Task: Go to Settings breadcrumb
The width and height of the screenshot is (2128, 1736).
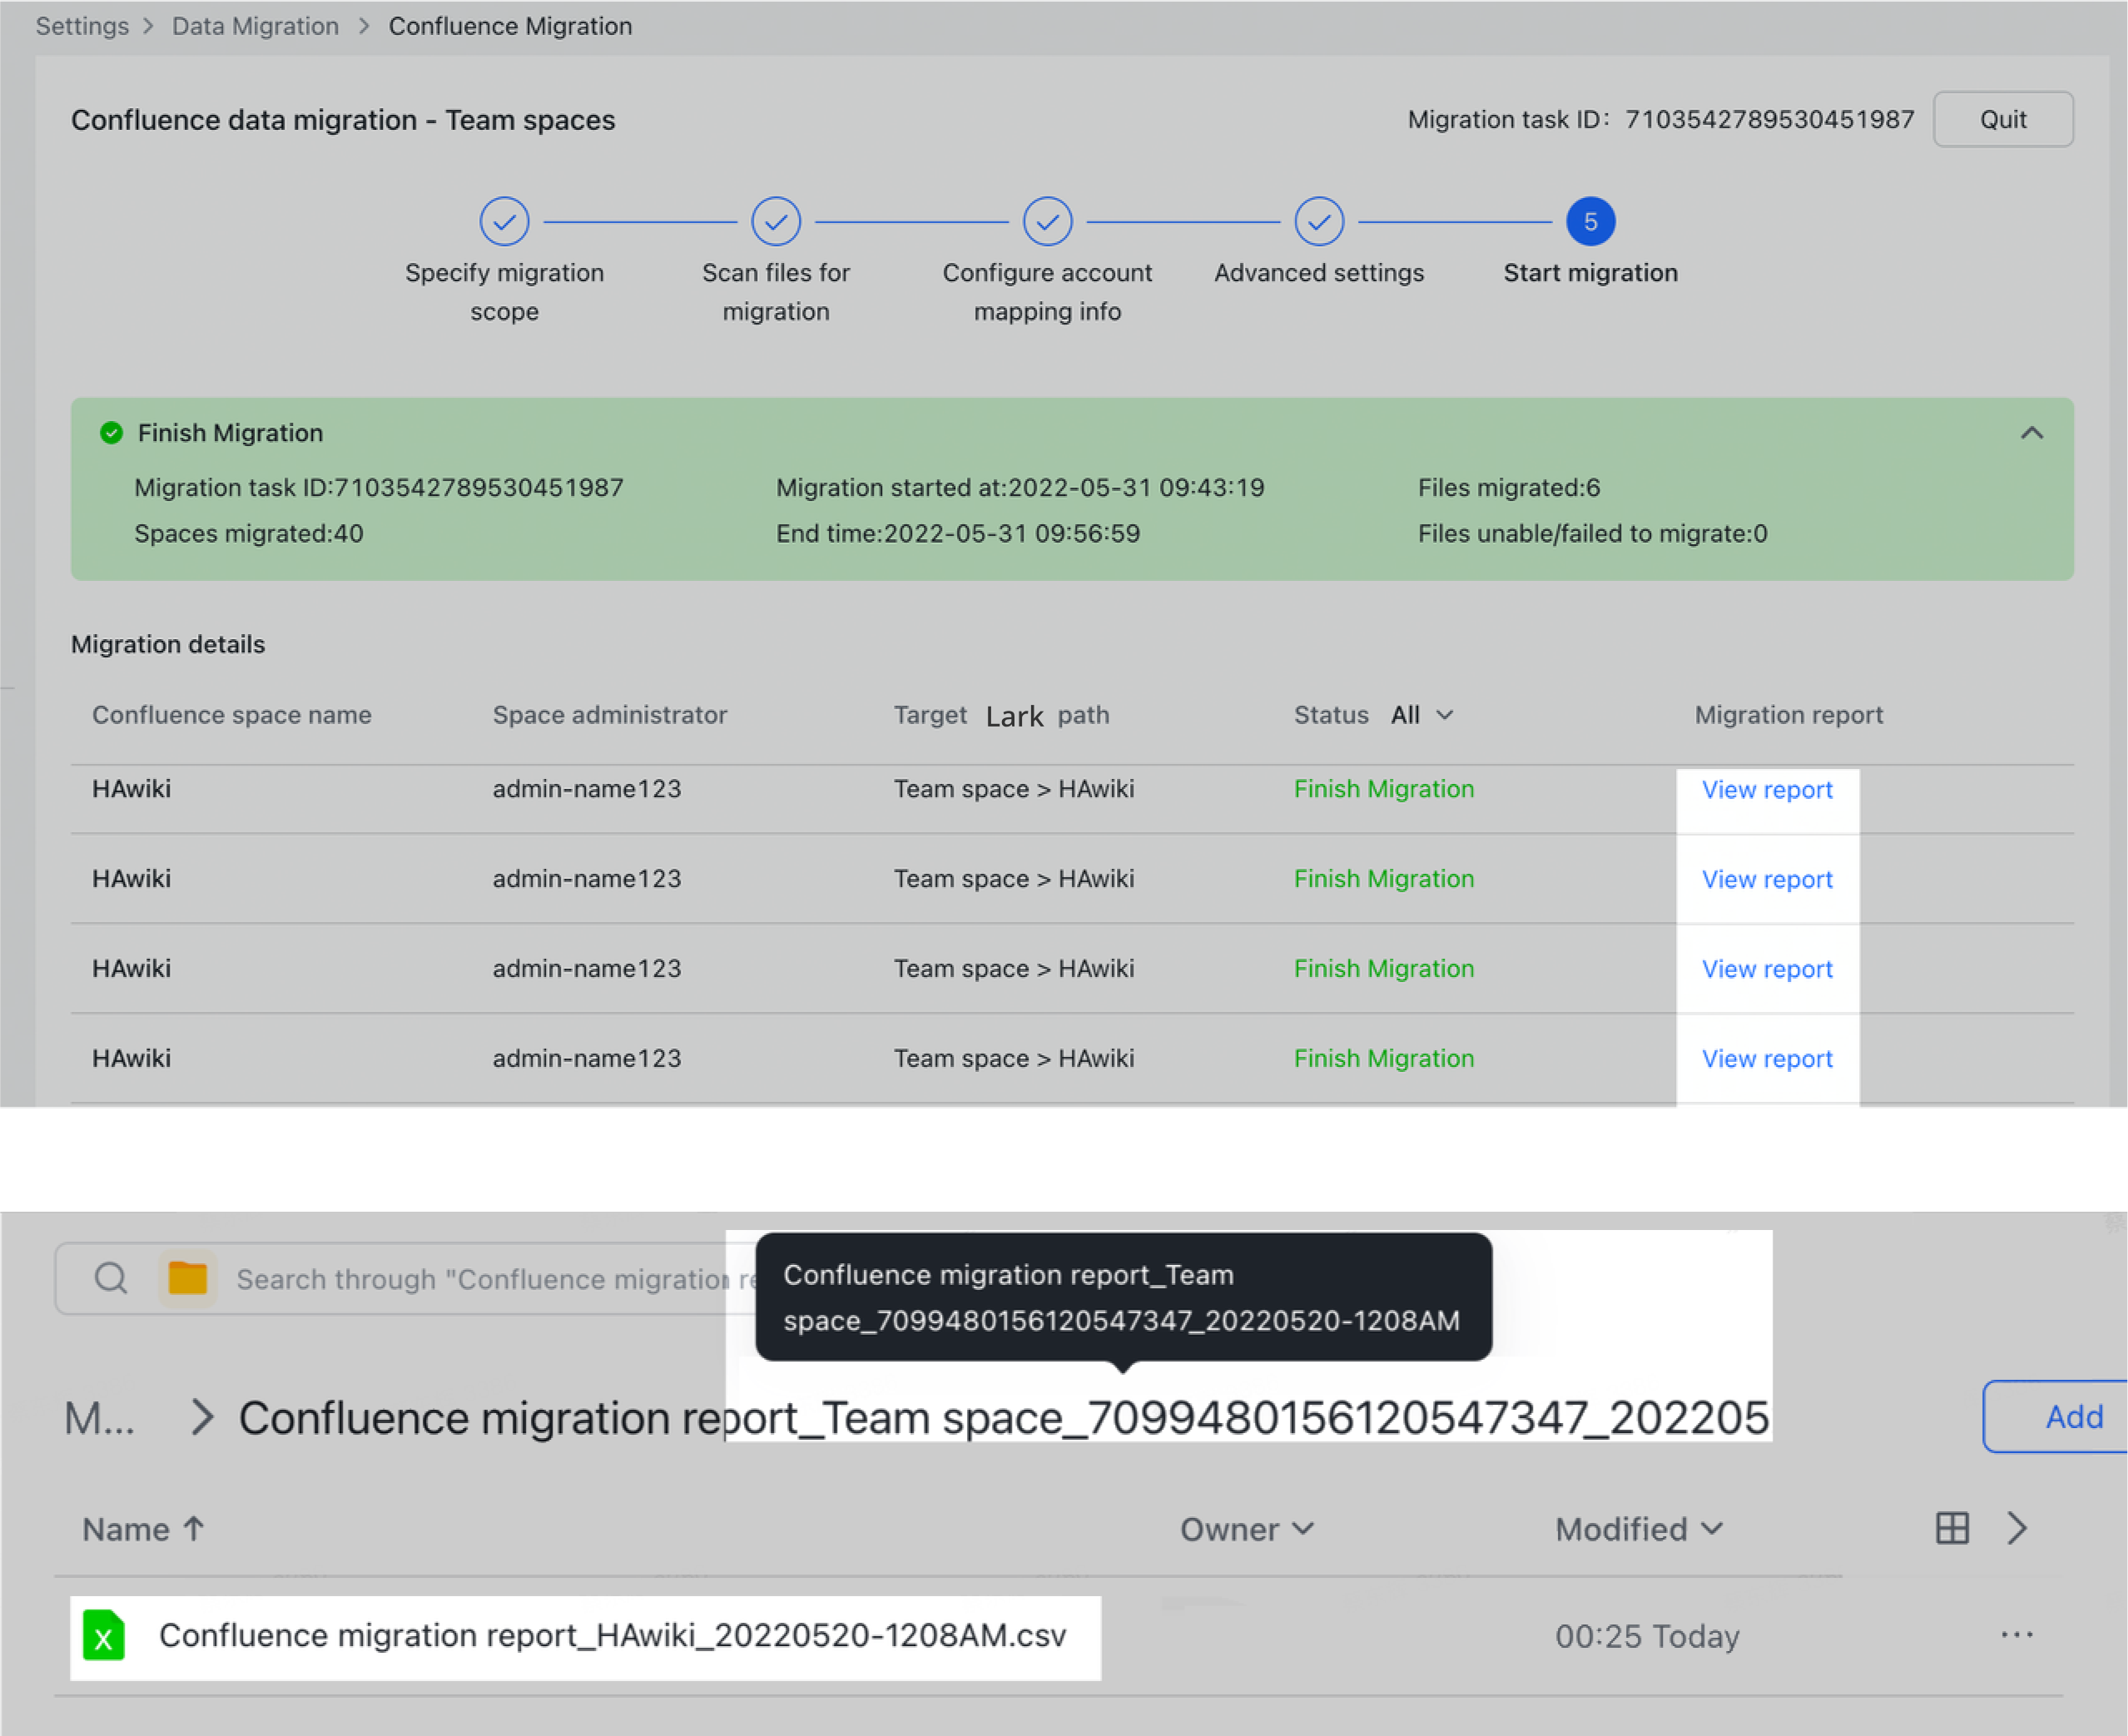Action: [x=82, y=26]
